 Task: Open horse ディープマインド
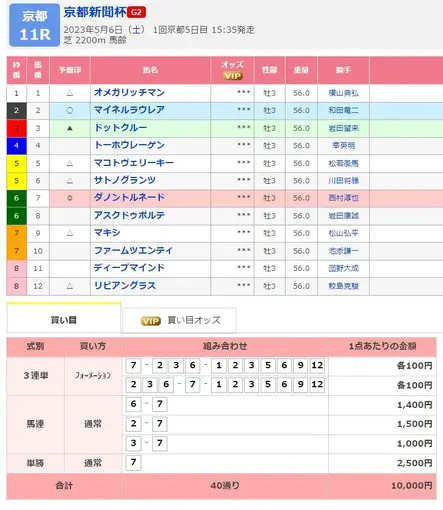(x=129, y=268)
